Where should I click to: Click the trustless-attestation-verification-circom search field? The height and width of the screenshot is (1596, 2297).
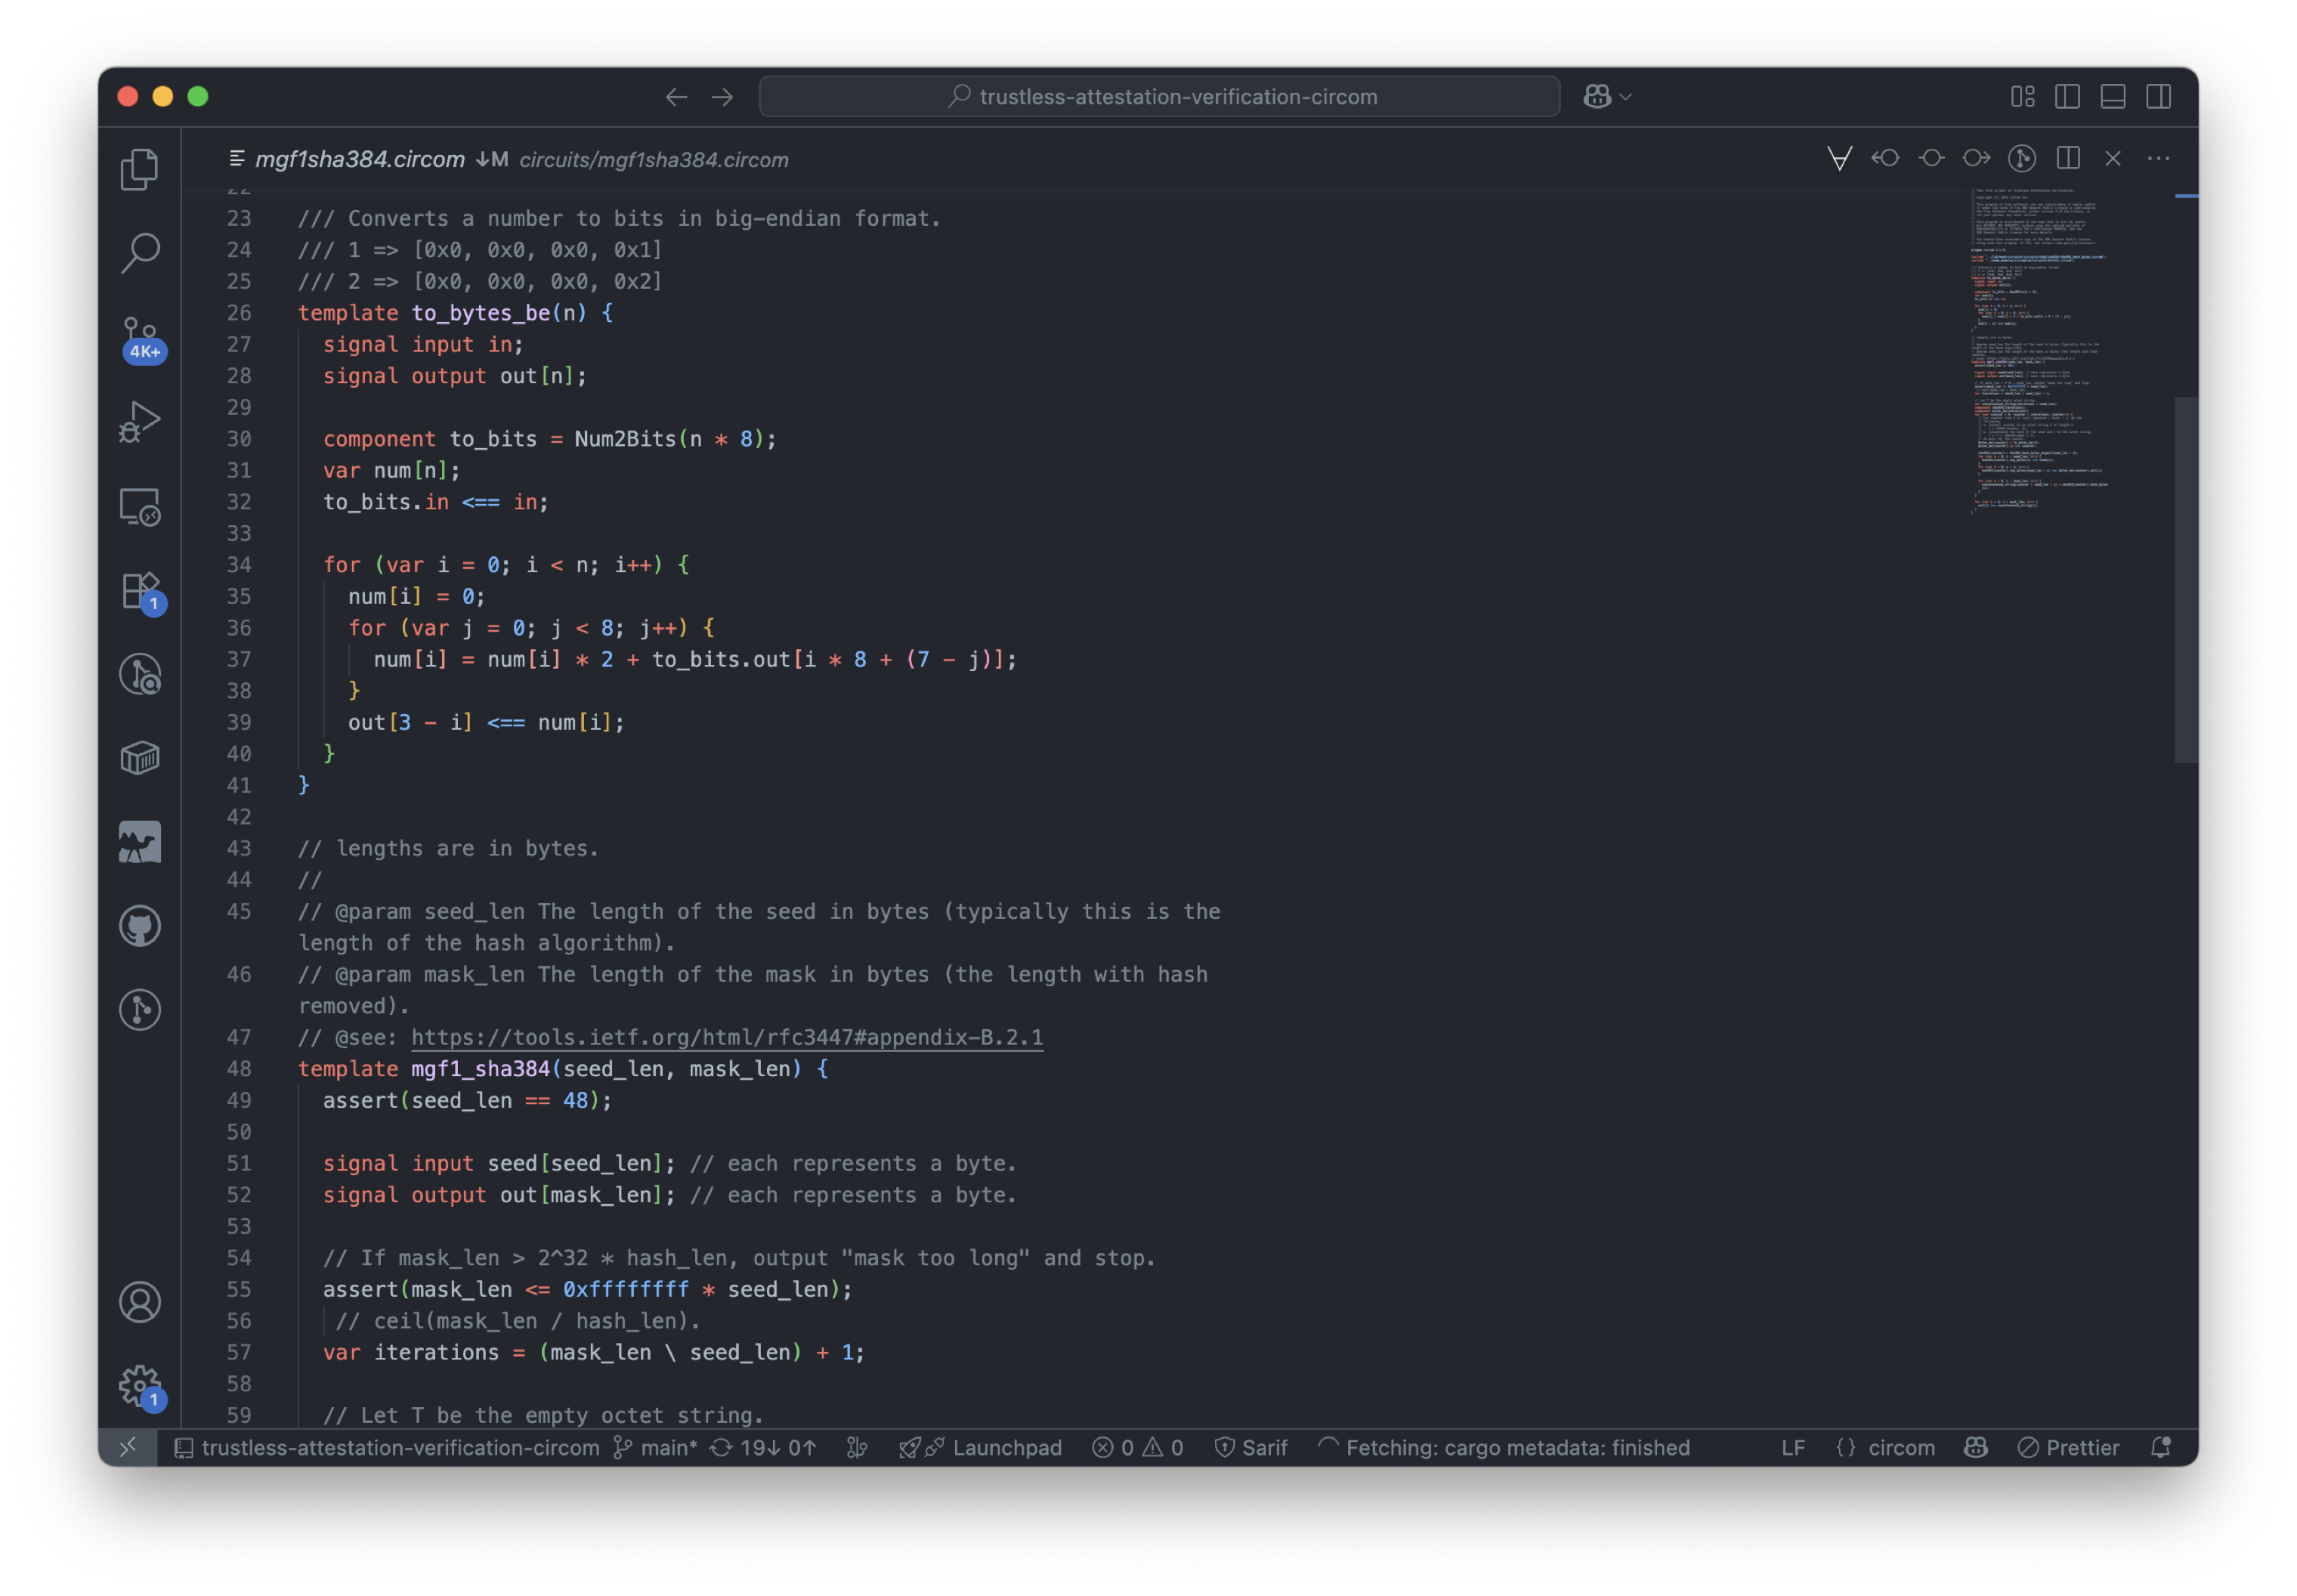click(1159, 97)
